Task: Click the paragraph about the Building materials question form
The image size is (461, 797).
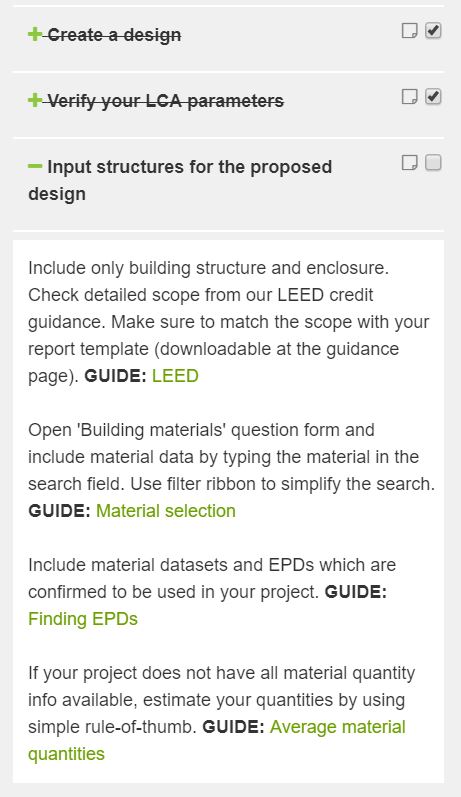Action: click(231, 470)
